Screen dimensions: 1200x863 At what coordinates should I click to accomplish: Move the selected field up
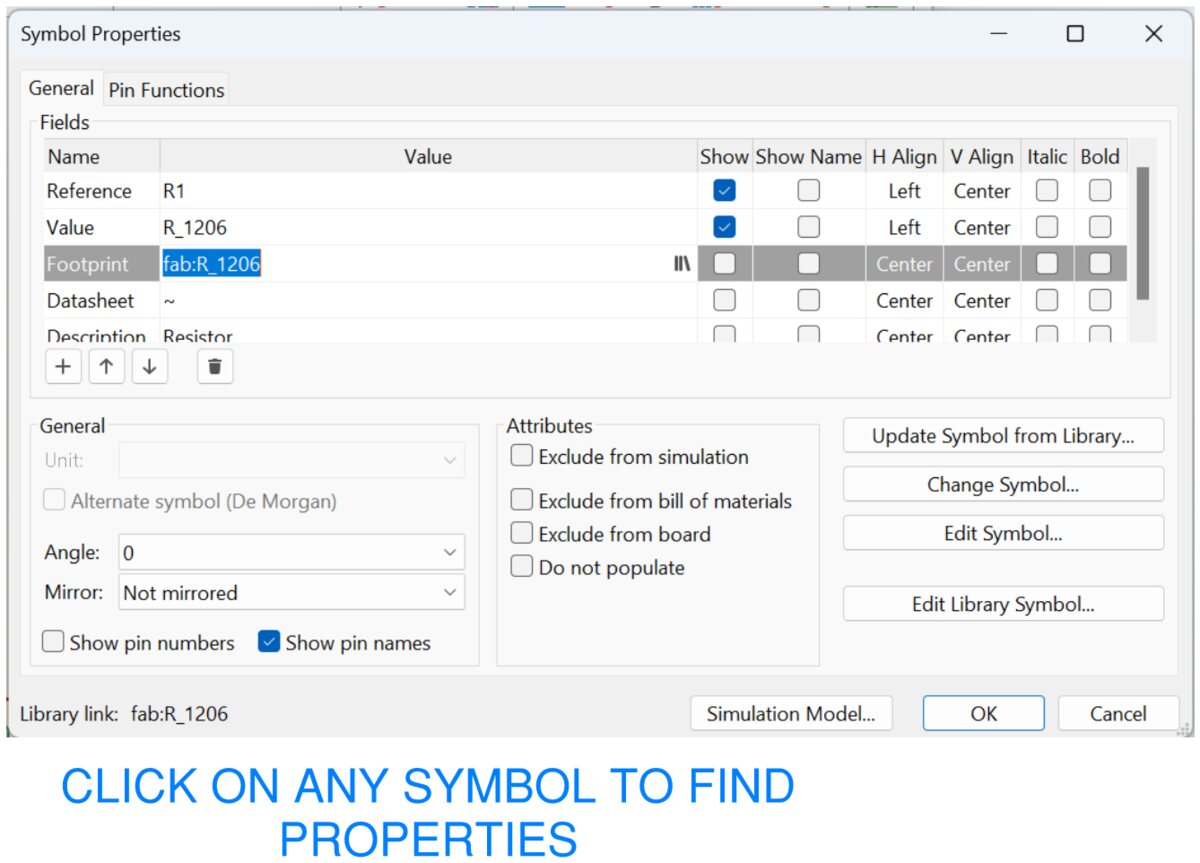(x=105, y=366)
